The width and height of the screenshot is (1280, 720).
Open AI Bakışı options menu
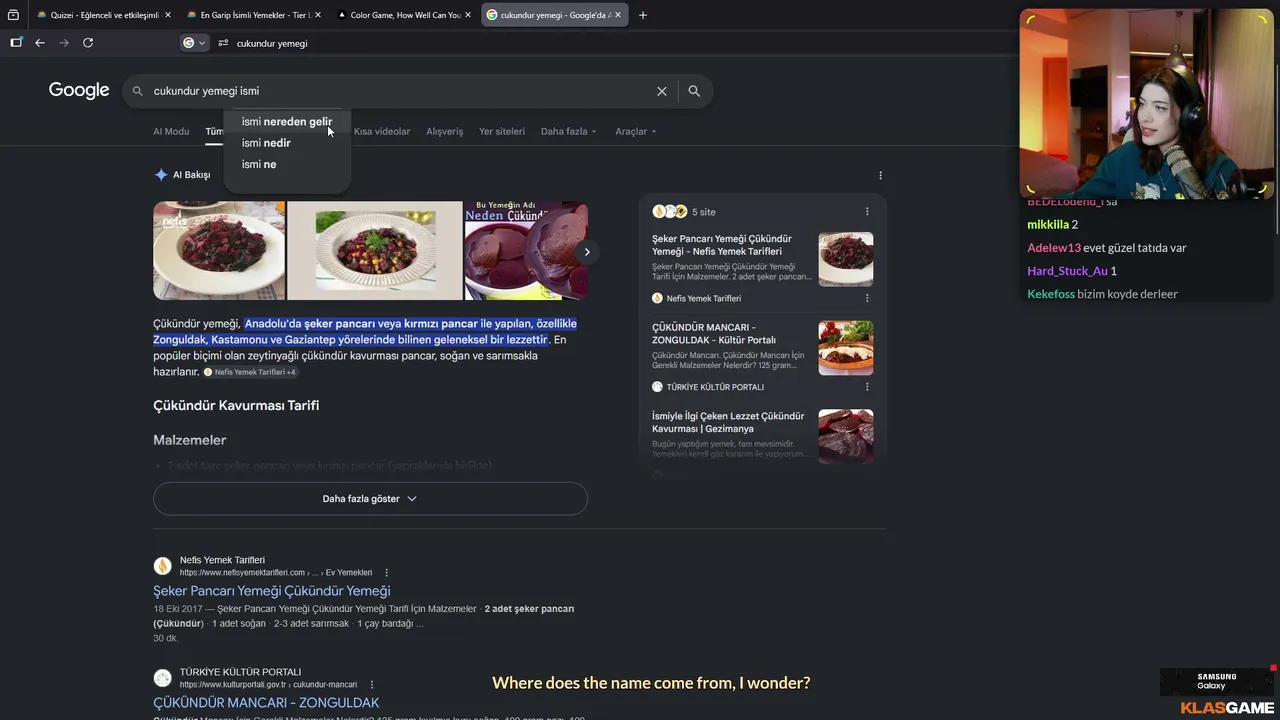click(880, 175)
